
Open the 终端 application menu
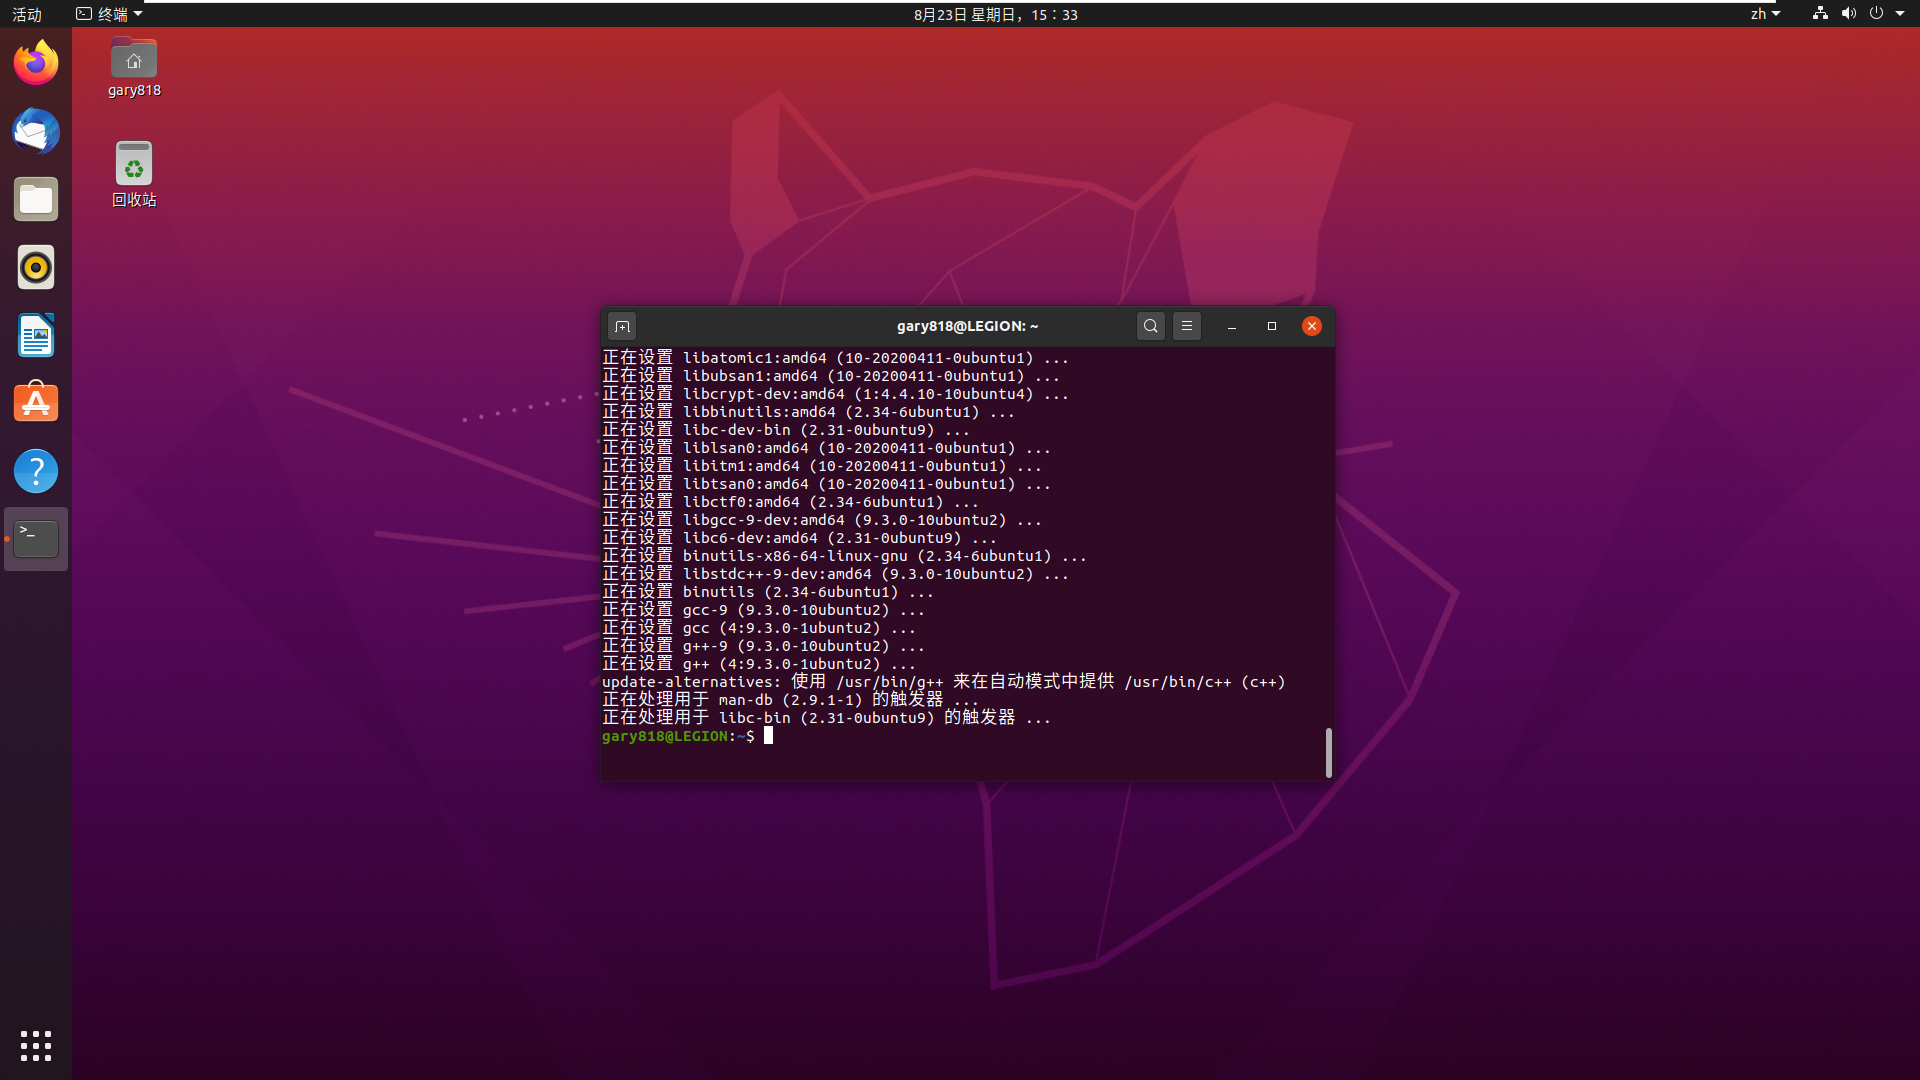[x=109, y=14]
